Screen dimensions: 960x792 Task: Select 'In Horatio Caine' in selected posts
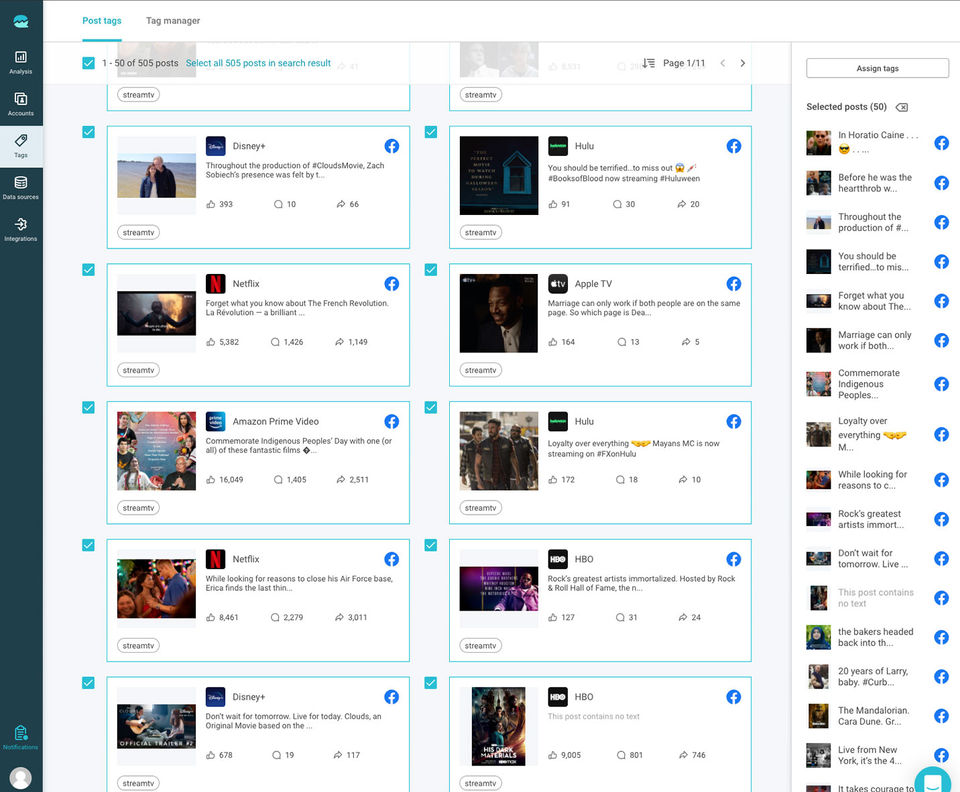[877, 143]
